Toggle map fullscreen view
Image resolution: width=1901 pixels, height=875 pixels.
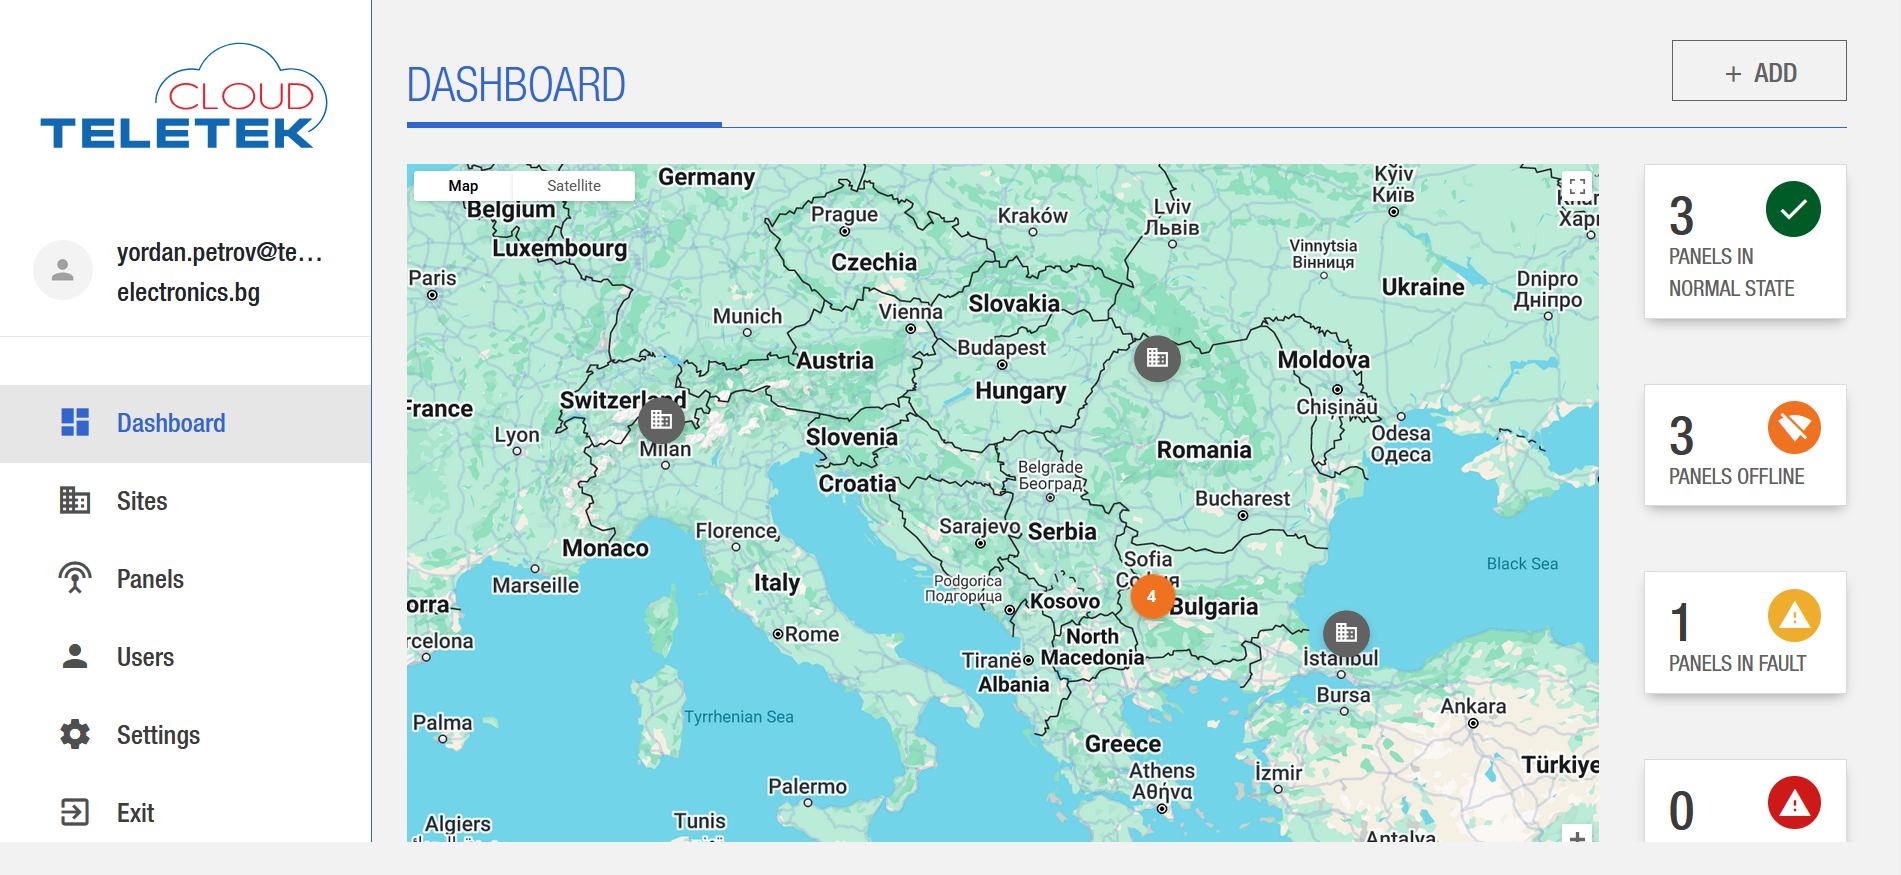[x=1577, y=186]
